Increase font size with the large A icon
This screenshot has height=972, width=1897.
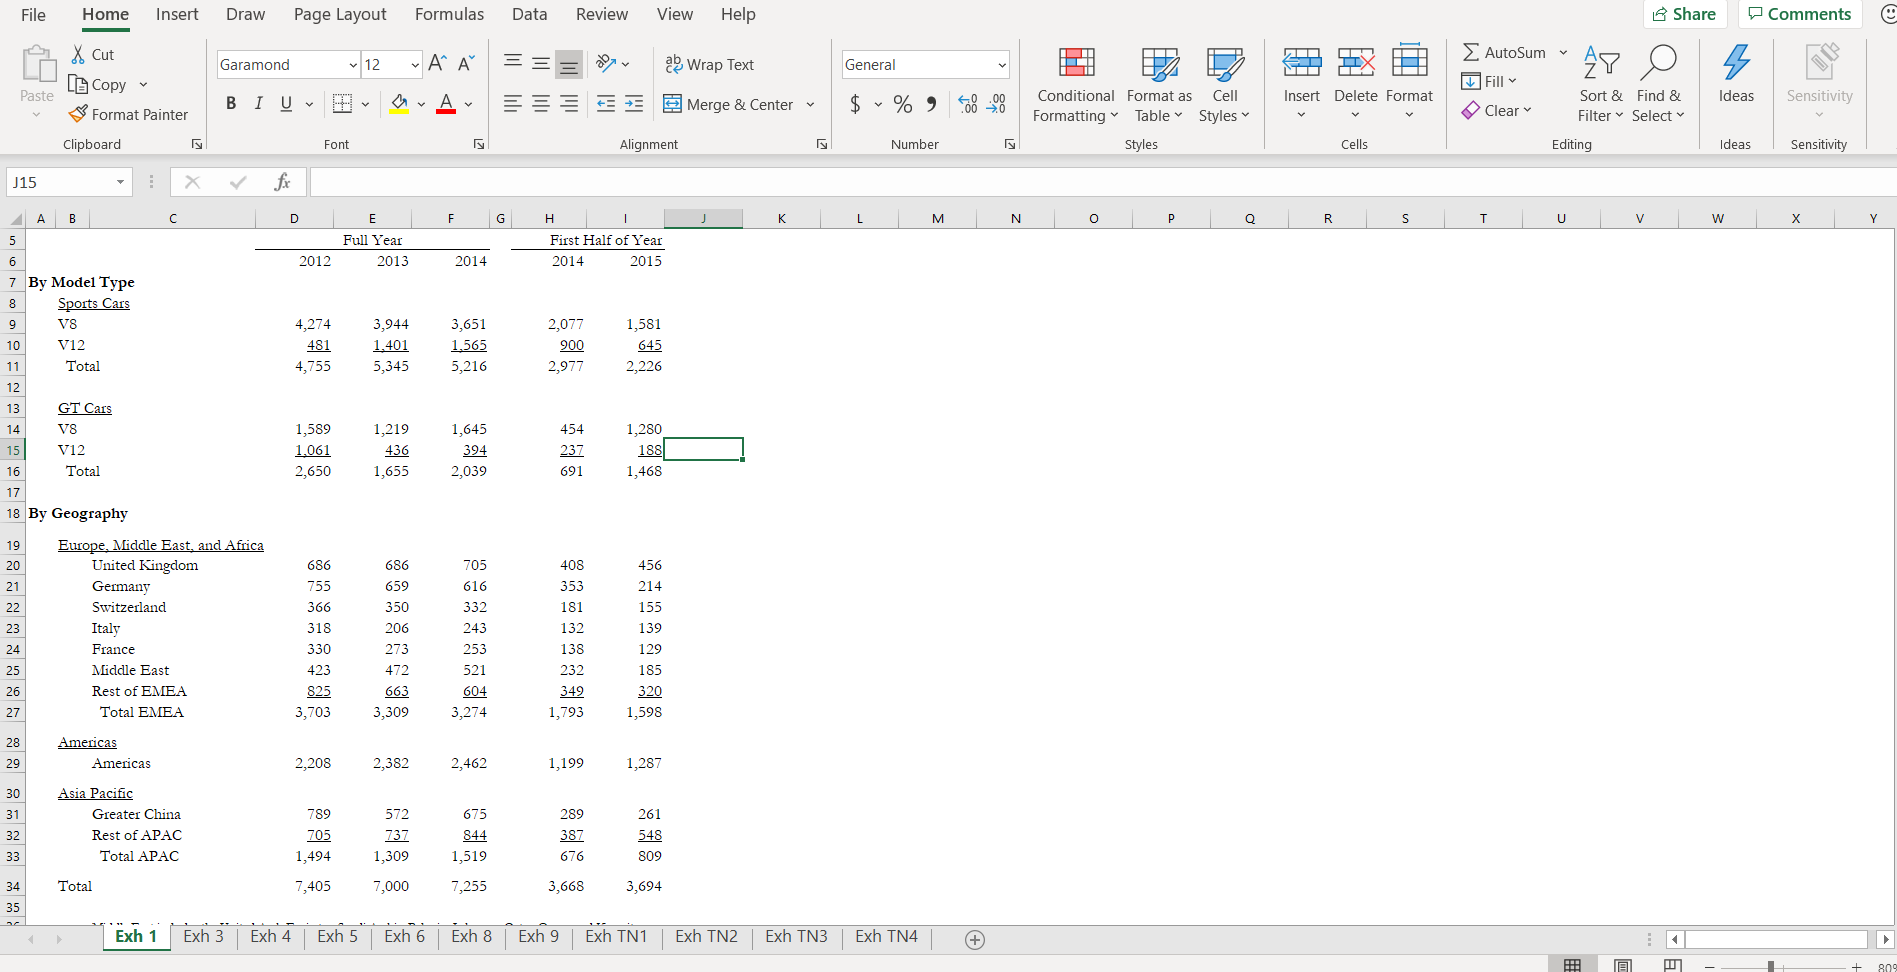pos(437,64)
